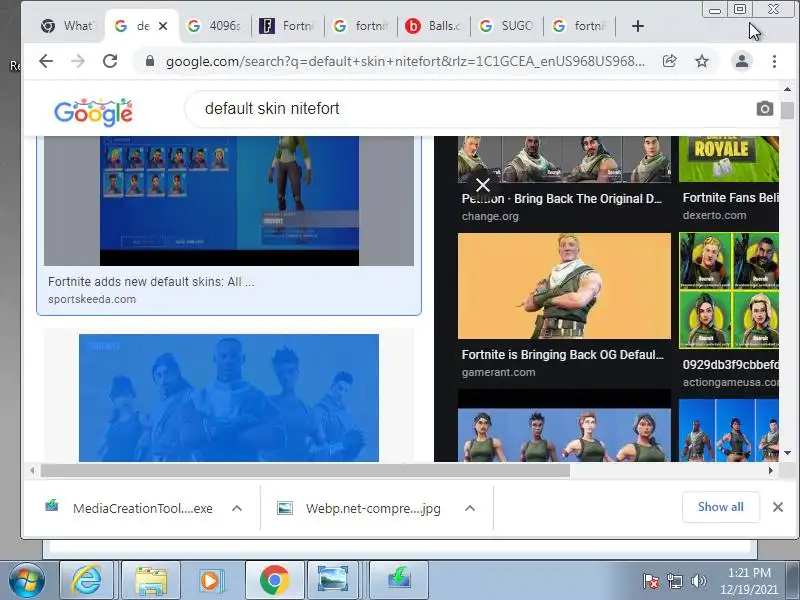Open the '0929db3f9cbbefc' related result
The width and height of the screenshot is (800, 600).
731,365
